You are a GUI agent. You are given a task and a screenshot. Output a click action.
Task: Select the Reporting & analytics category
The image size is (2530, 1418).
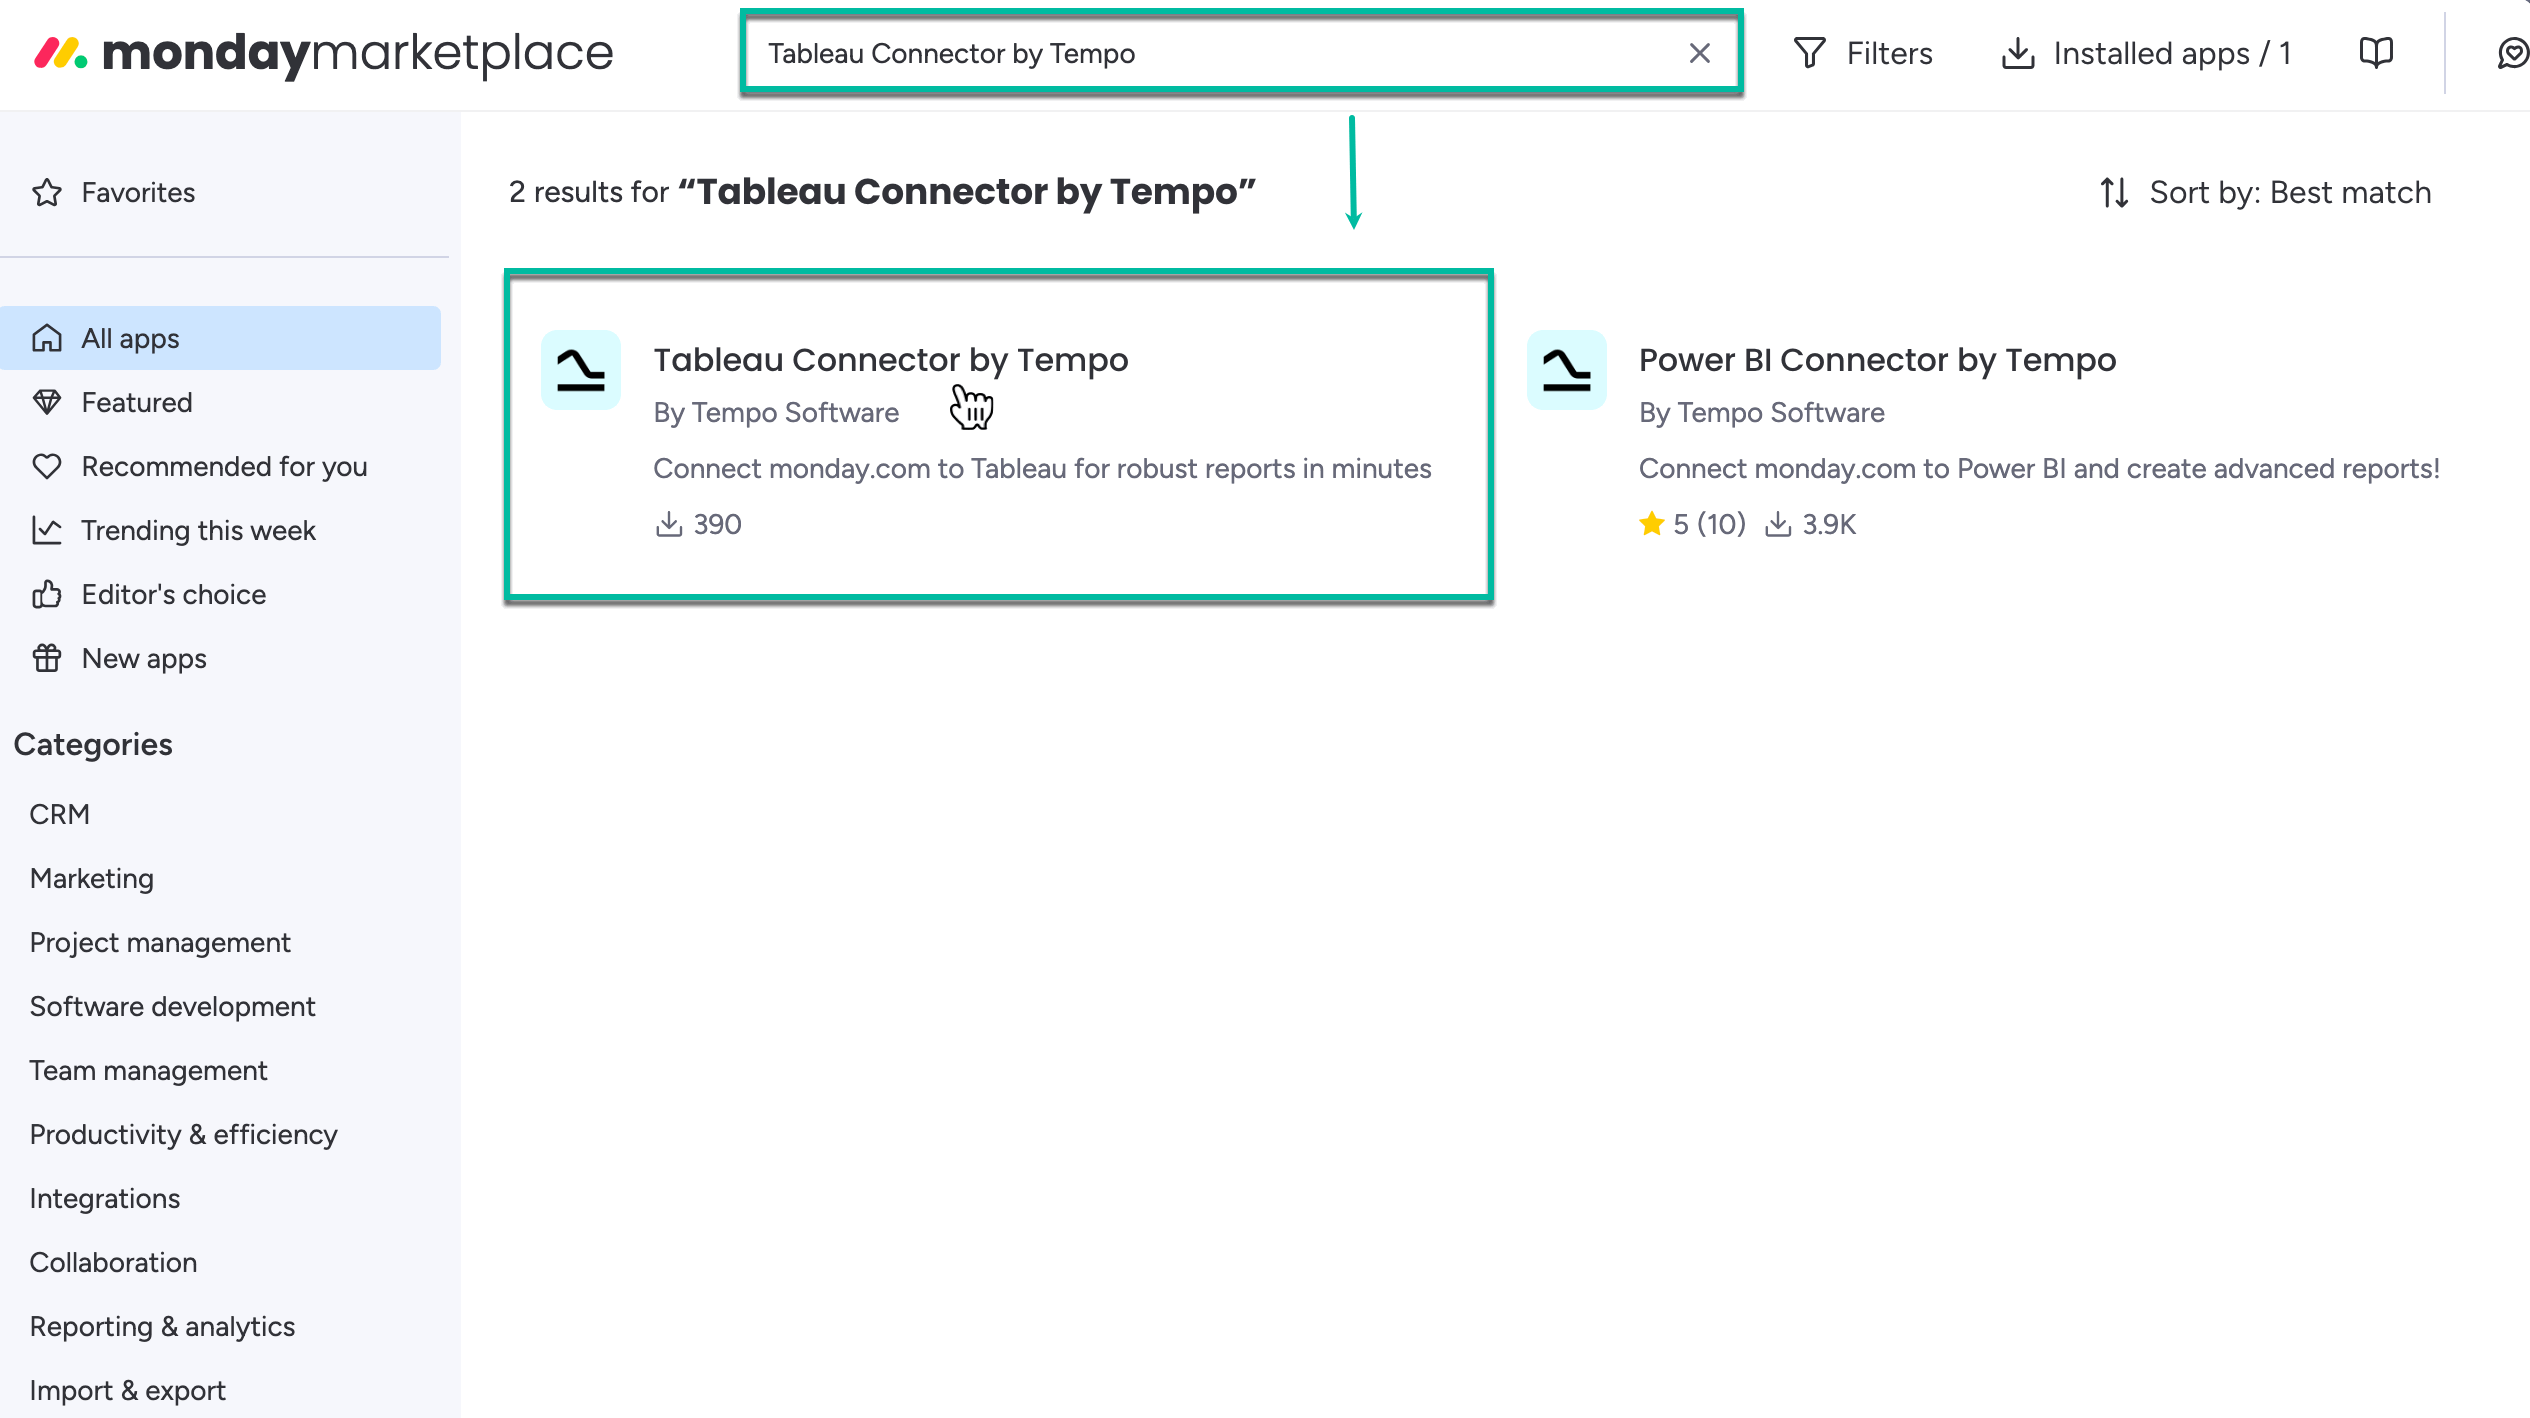pos(162,1326)
